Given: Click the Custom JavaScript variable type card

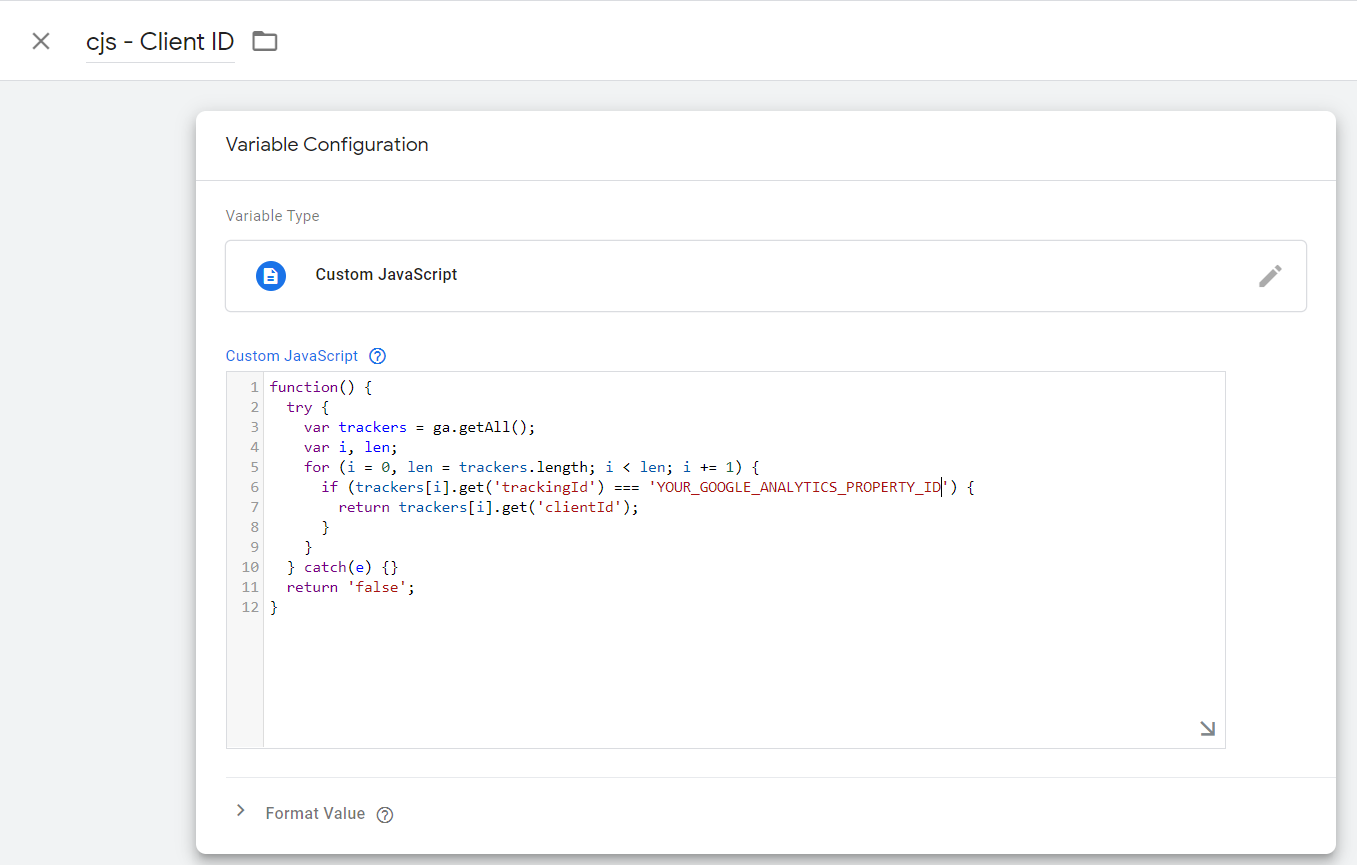Looking at the screenshot, I should (x=766, y=276).
